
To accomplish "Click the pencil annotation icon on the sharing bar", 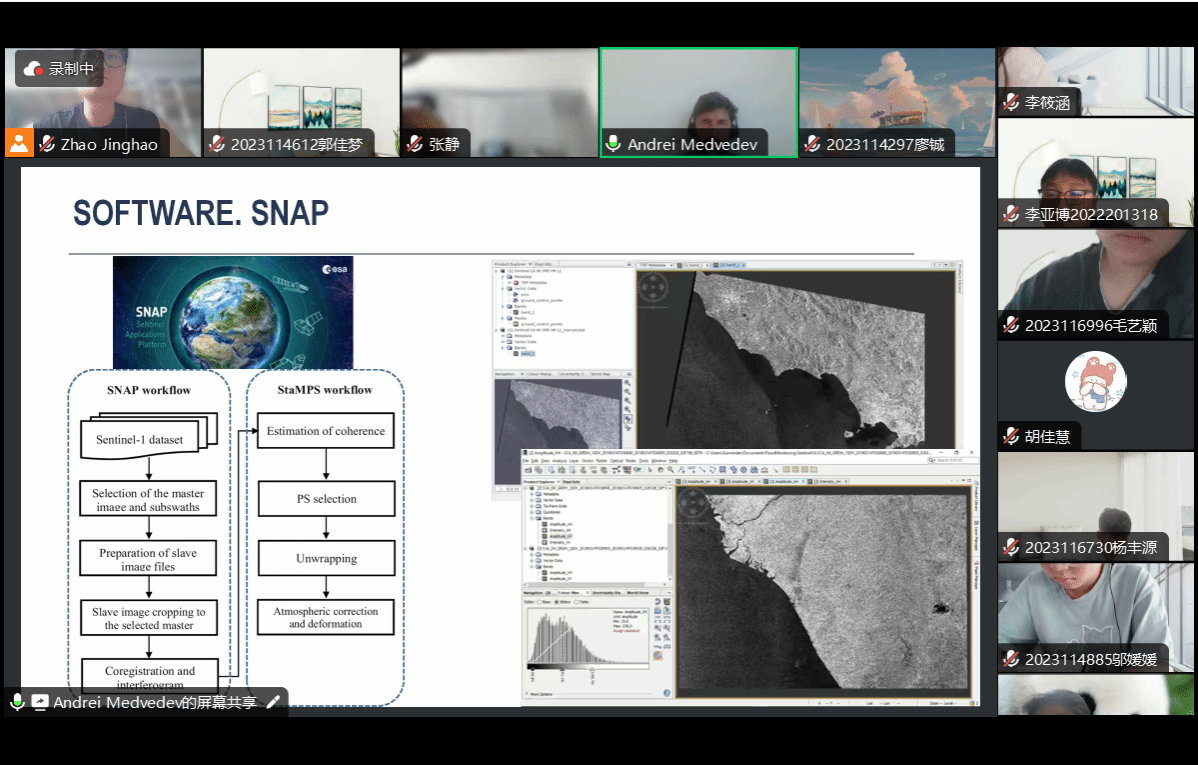I will (x=273, y=702).
